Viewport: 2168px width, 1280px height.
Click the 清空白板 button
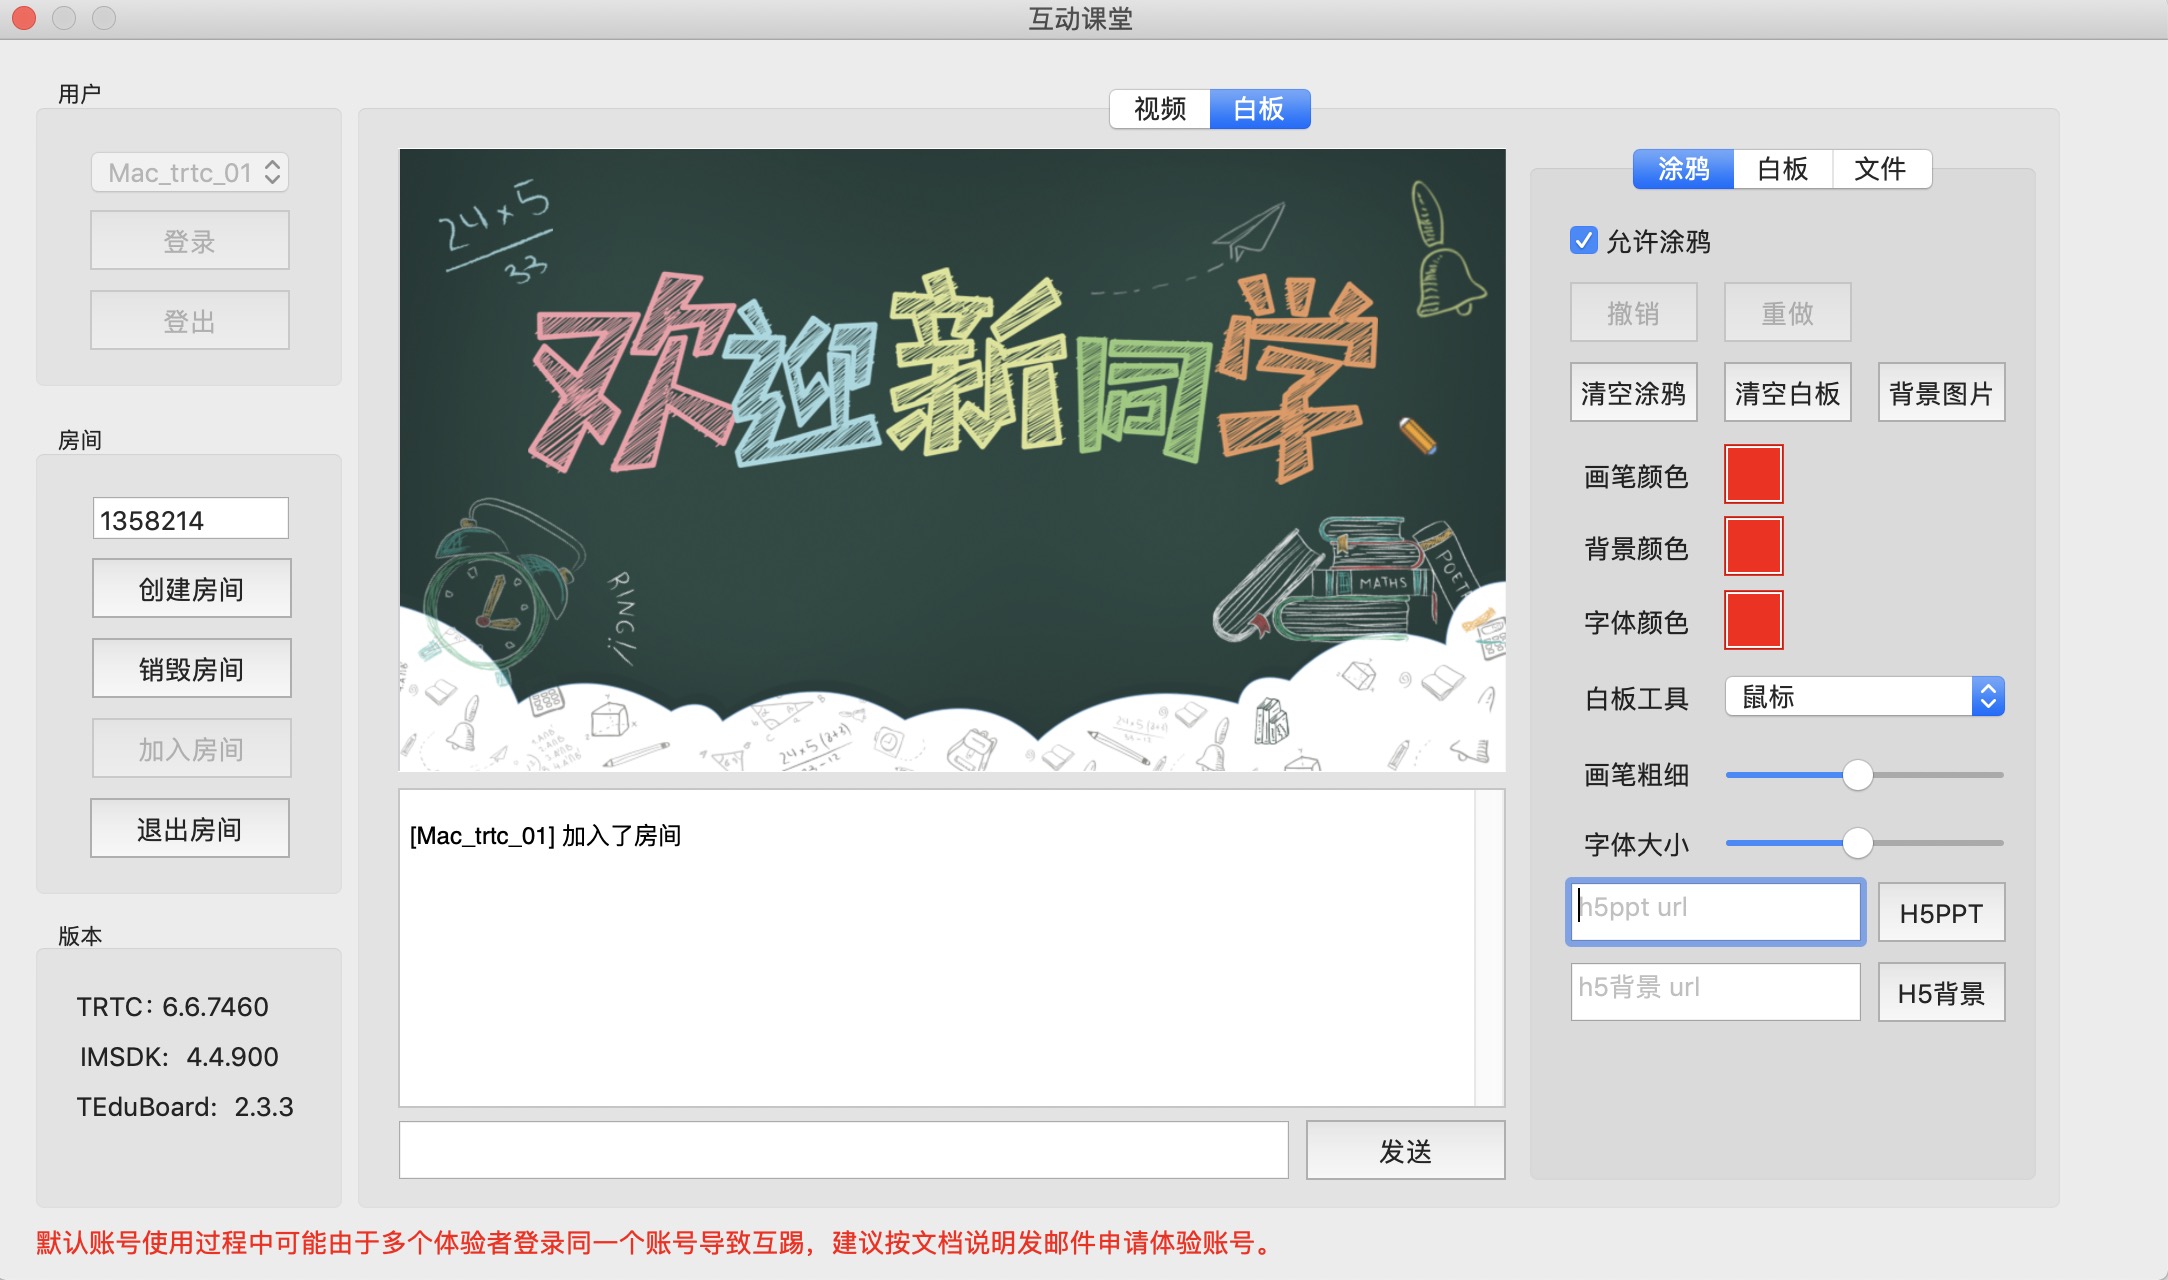click(1787, 393)
